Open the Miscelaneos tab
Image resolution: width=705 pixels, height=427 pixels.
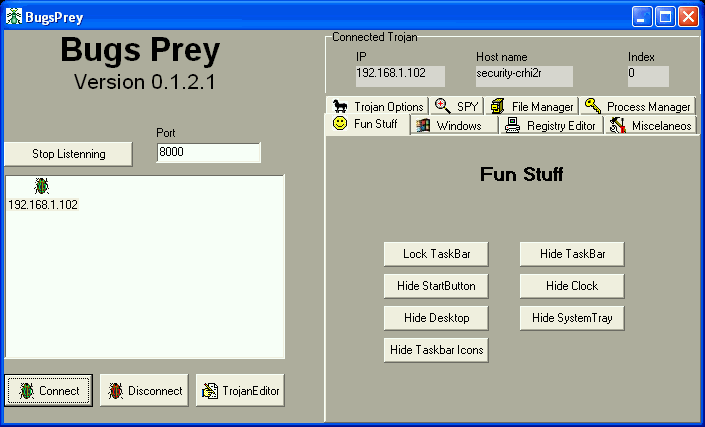pyautogui.click(x=651, y=125)
